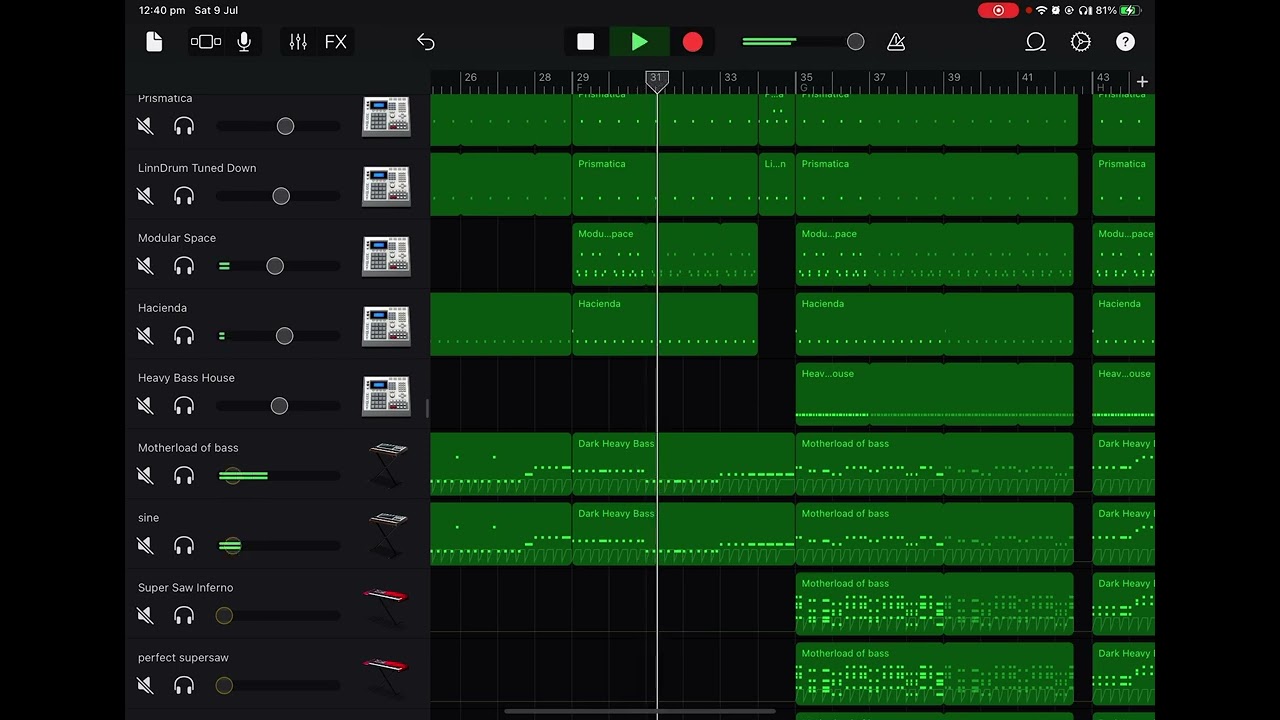Select Prismatica drum machine instrument icon
Image resolution: width=1280 pixels, height=720 pixels.
(387, 116)
